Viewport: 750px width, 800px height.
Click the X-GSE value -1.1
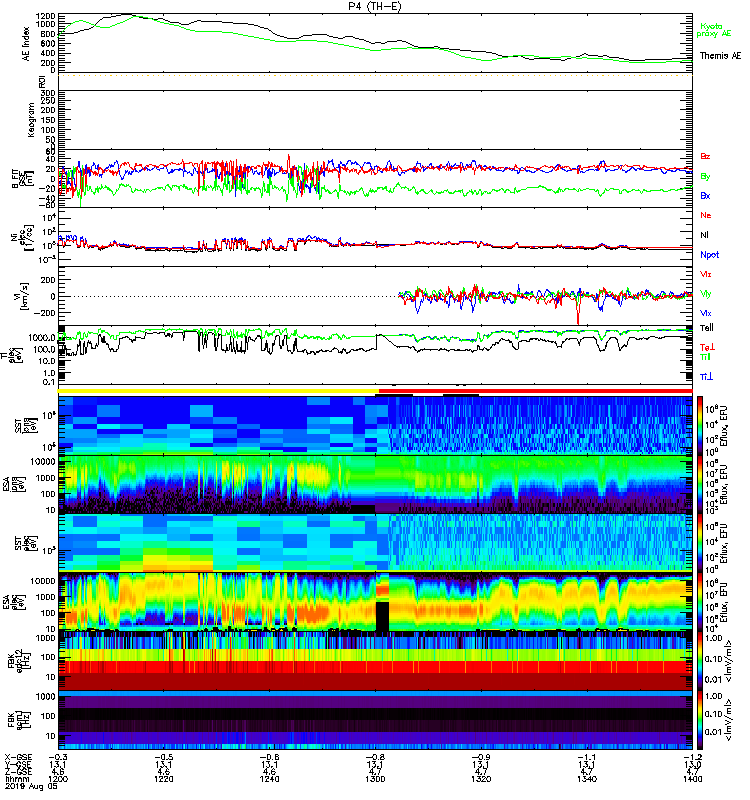tap(587, 758)
